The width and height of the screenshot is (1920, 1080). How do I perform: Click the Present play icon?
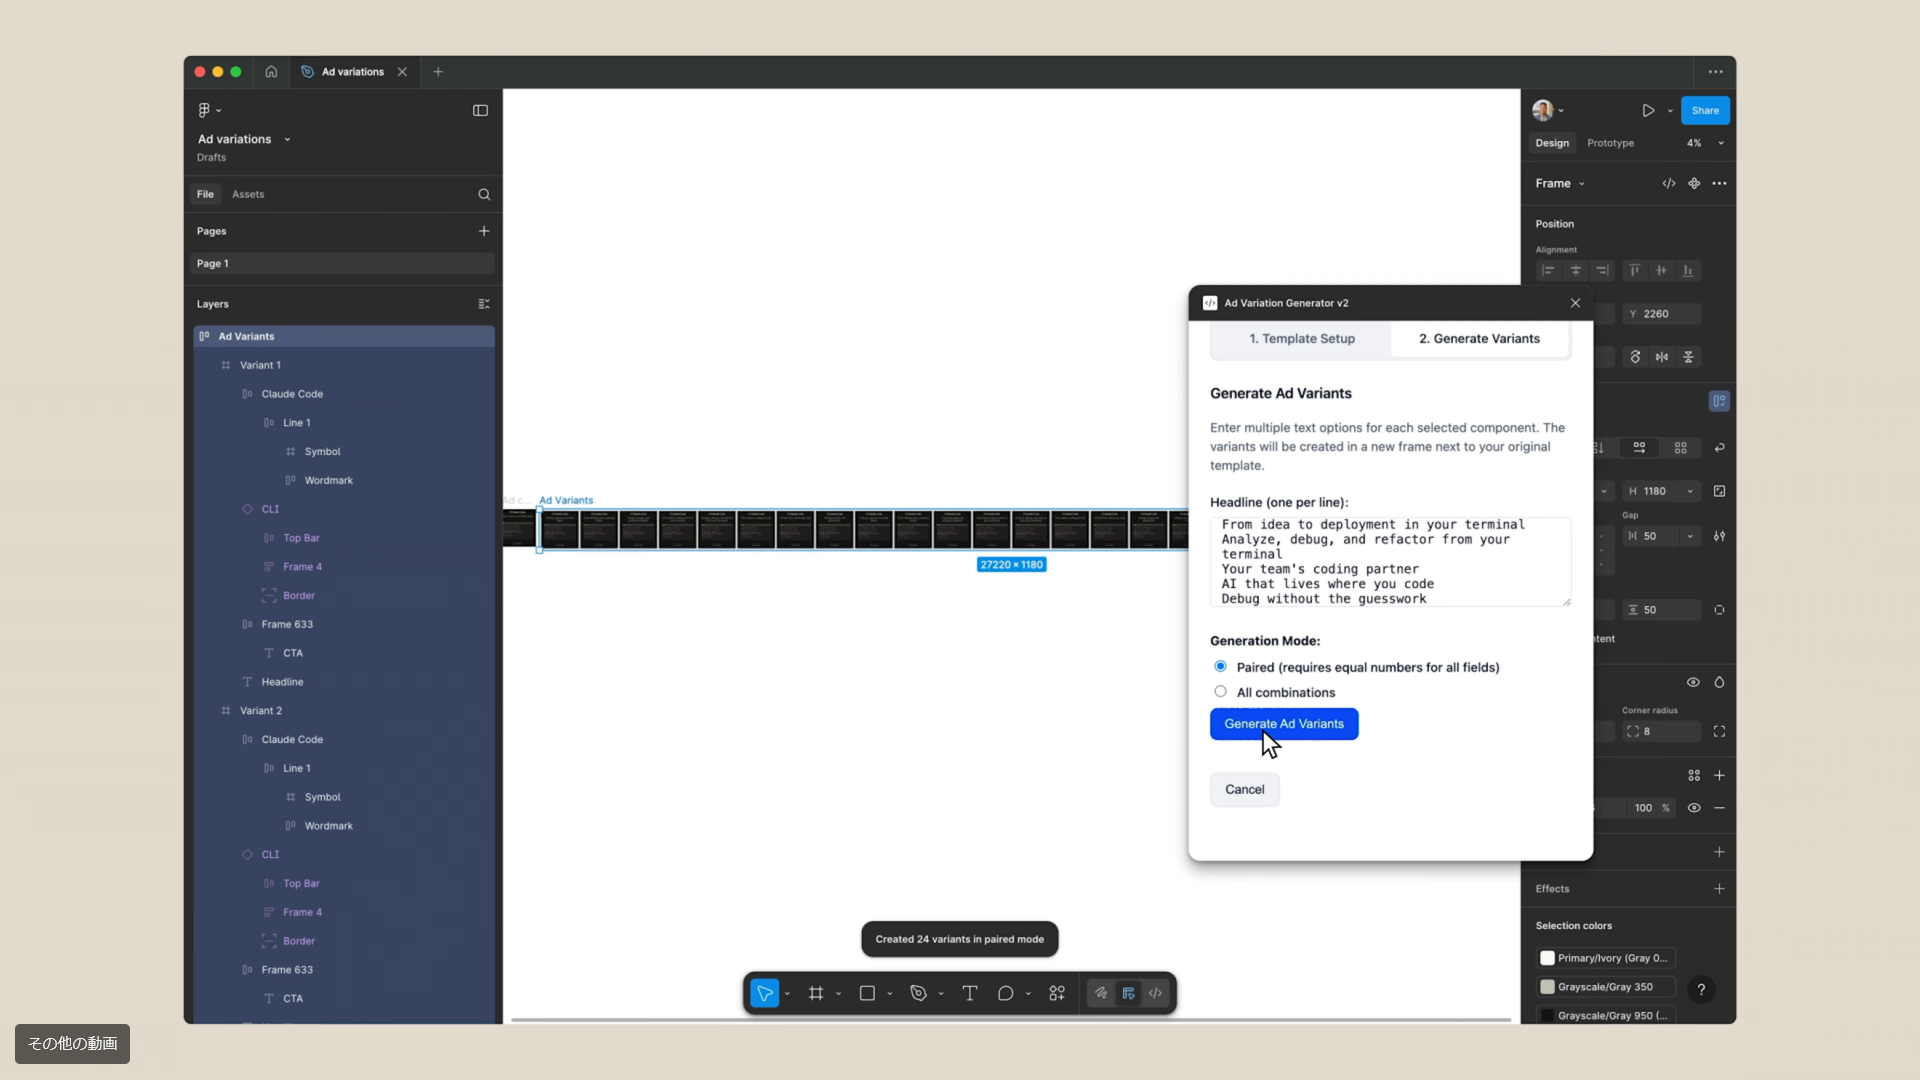tap(1648, 110)
